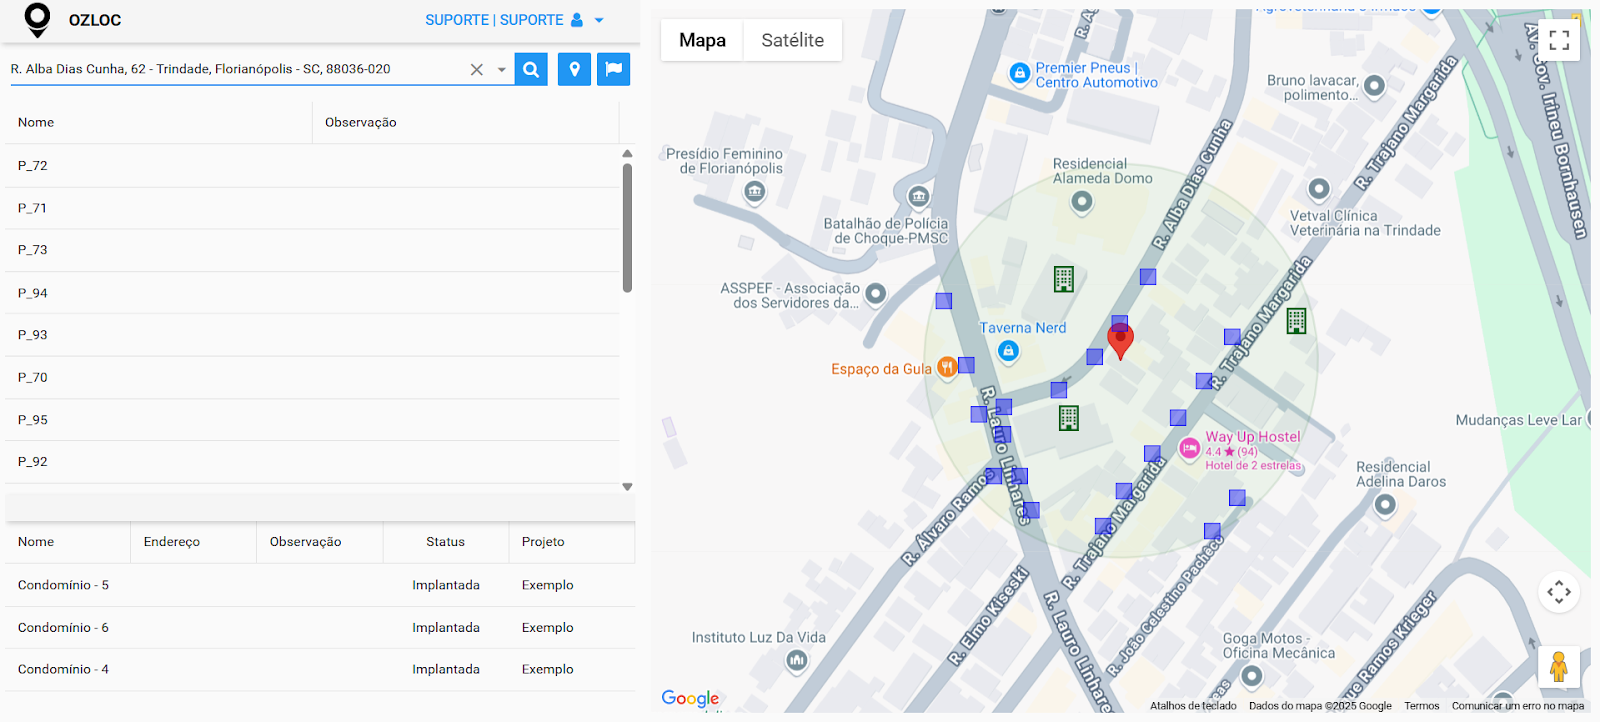Click scroll up arrow of points list
The width and height of the screenshot is (1600, 722).
(627, 154)
